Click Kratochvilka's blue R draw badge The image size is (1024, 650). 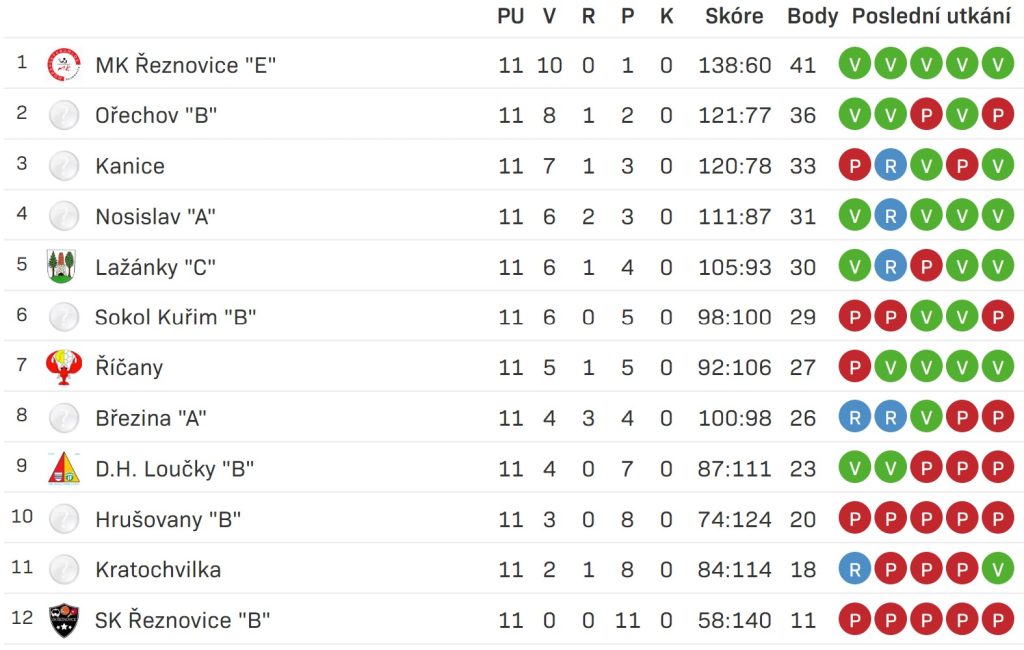[854, 570]
